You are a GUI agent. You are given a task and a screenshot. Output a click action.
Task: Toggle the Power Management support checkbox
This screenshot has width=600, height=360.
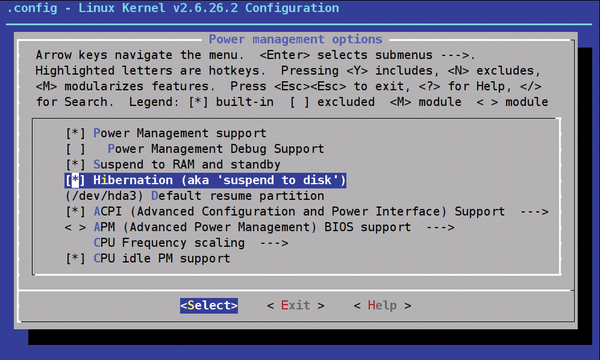pyautogui.click(x=75, y=133)
